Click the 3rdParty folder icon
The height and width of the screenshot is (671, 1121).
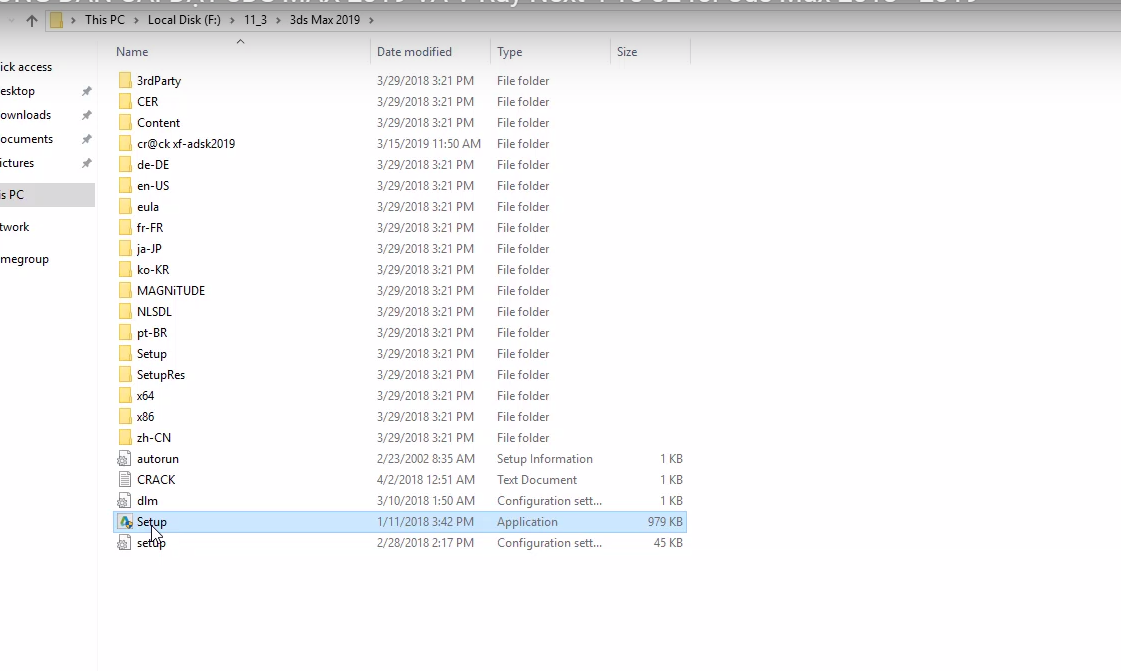(x=125, y=81)
